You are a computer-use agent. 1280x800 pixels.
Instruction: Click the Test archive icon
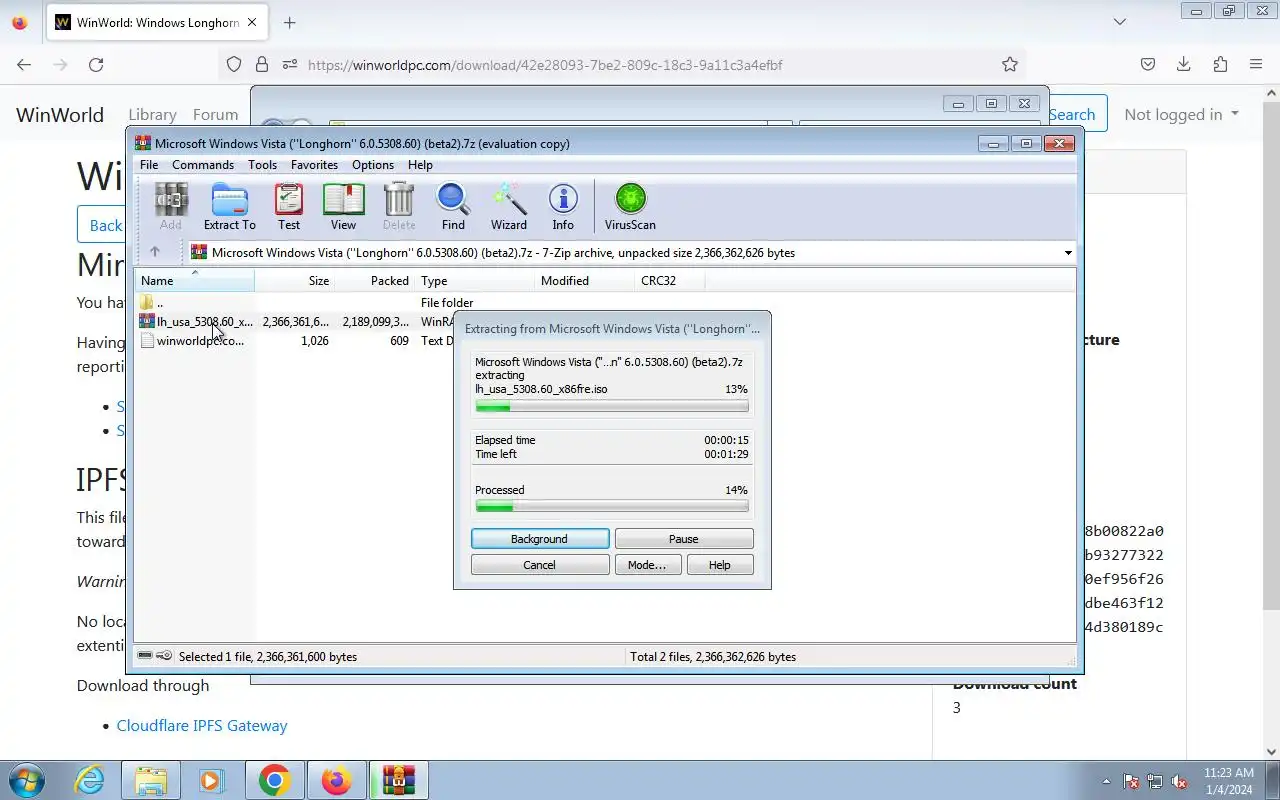coord(289,207)
